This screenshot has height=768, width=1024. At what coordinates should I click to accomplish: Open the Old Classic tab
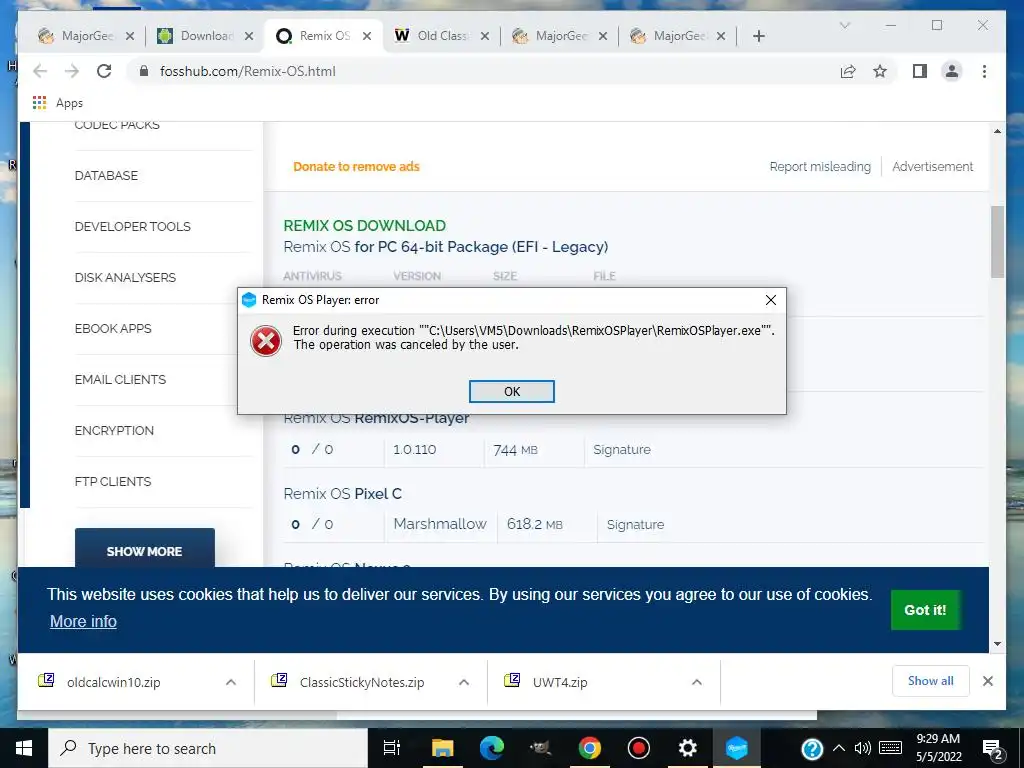pyautogui.click(x=443, y=36)
